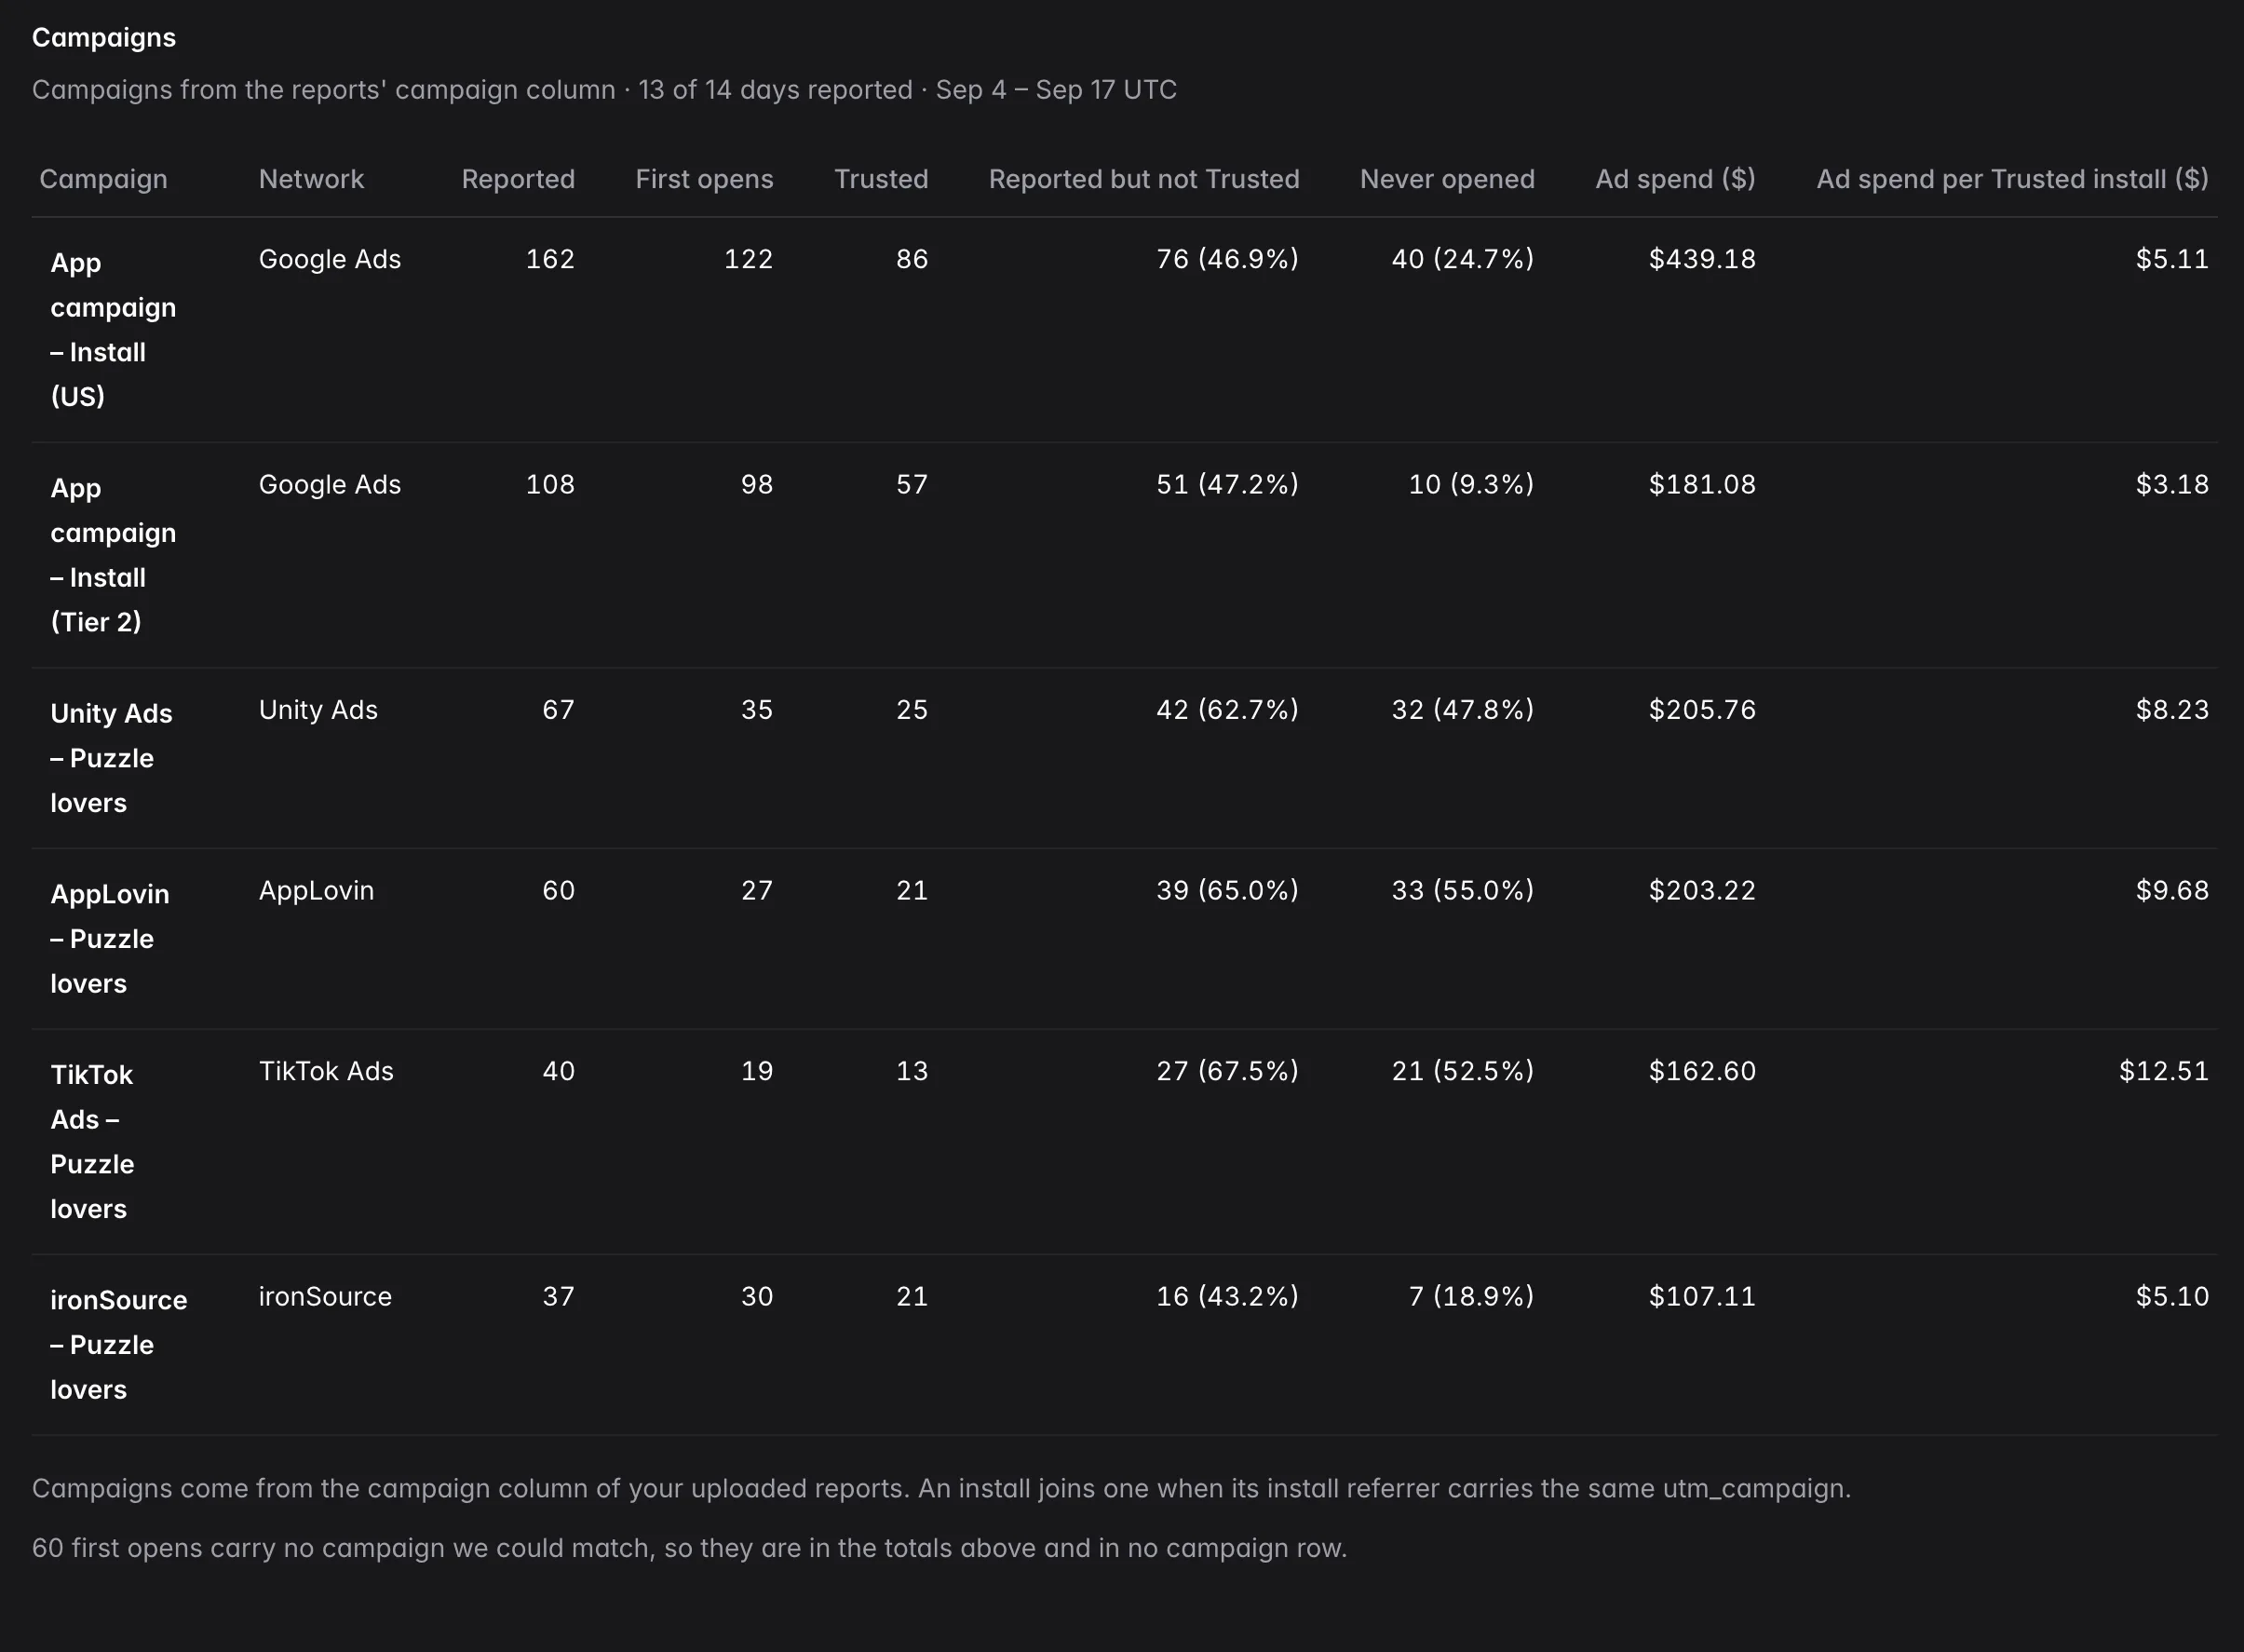Click ad spend $162.60
Viewport: 2244px width, 1652px height.
pyautogui.click(x=1702, y=1071)
